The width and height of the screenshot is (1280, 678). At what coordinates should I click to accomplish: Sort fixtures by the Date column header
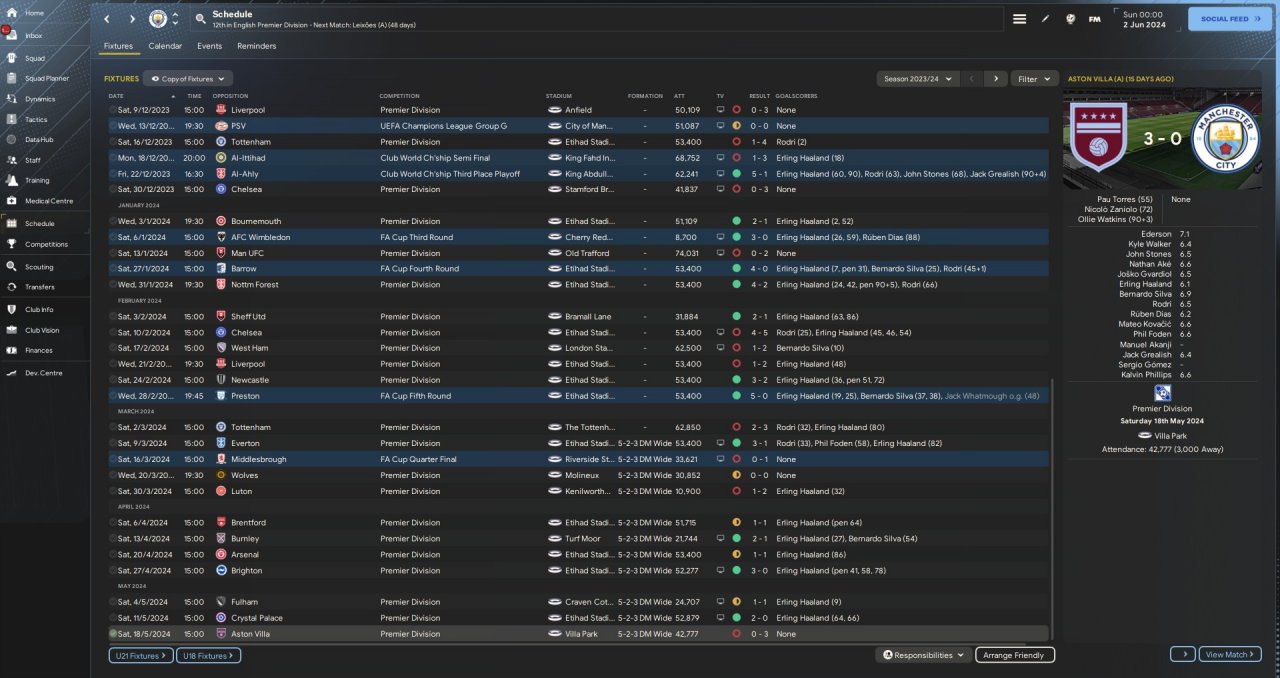point(116,96)
